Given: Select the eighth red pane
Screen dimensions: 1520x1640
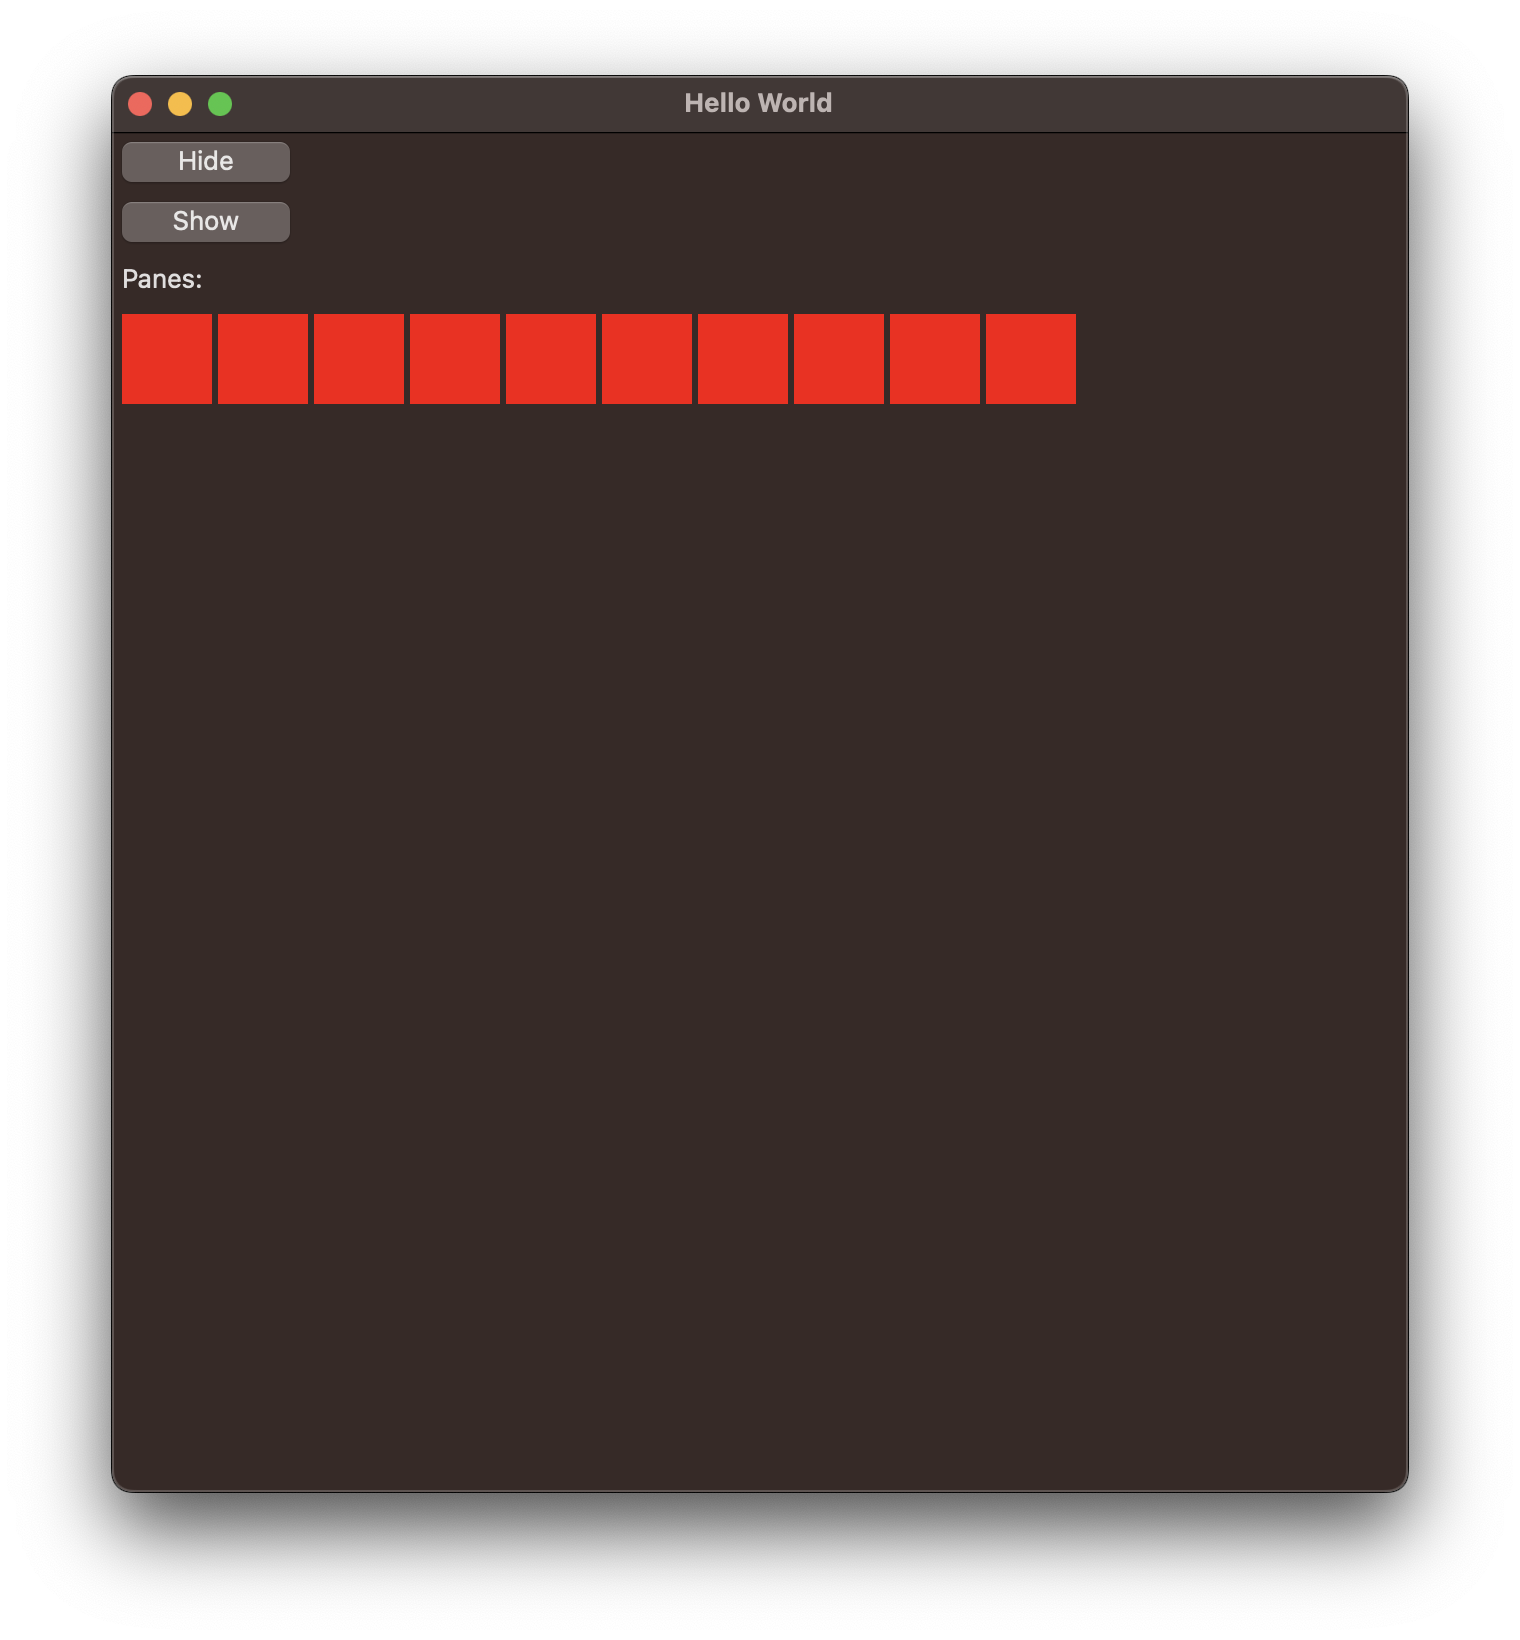Looking at the screenshot, I should point(839,359).
